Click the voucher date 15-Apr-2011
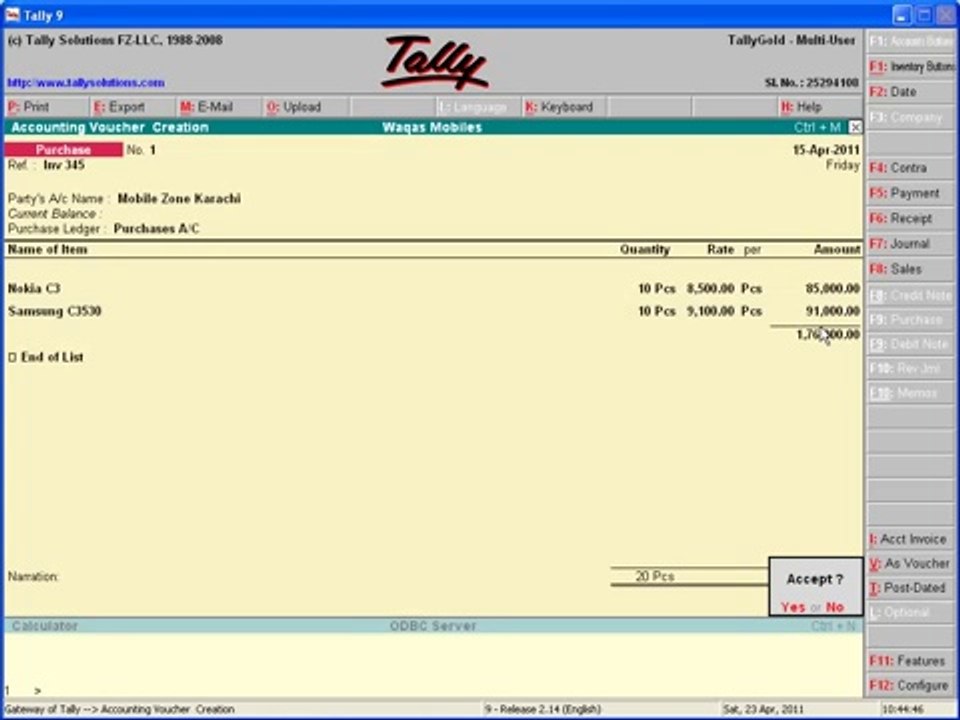 click(826, 150)
